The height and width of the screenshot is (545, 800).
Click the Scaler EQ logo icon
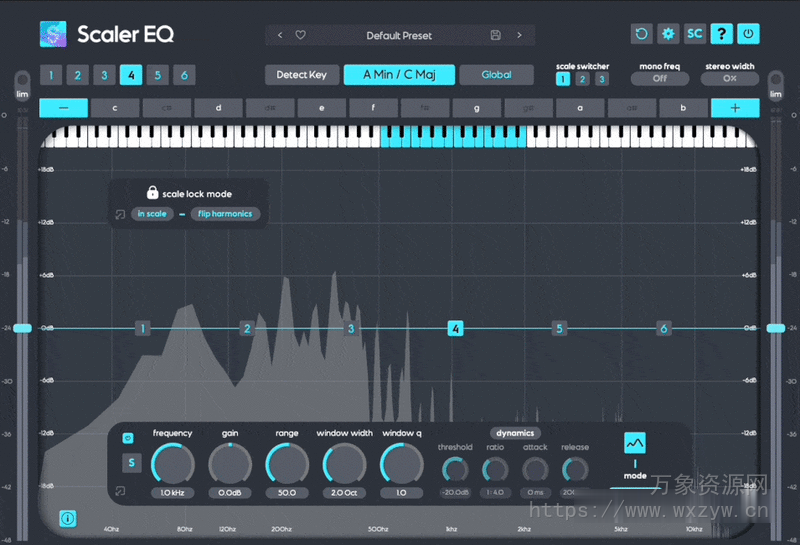53,34
